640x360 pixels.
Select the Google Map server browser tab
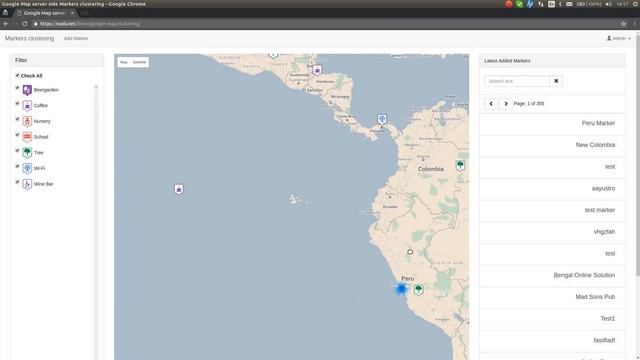tap(44, 13)
